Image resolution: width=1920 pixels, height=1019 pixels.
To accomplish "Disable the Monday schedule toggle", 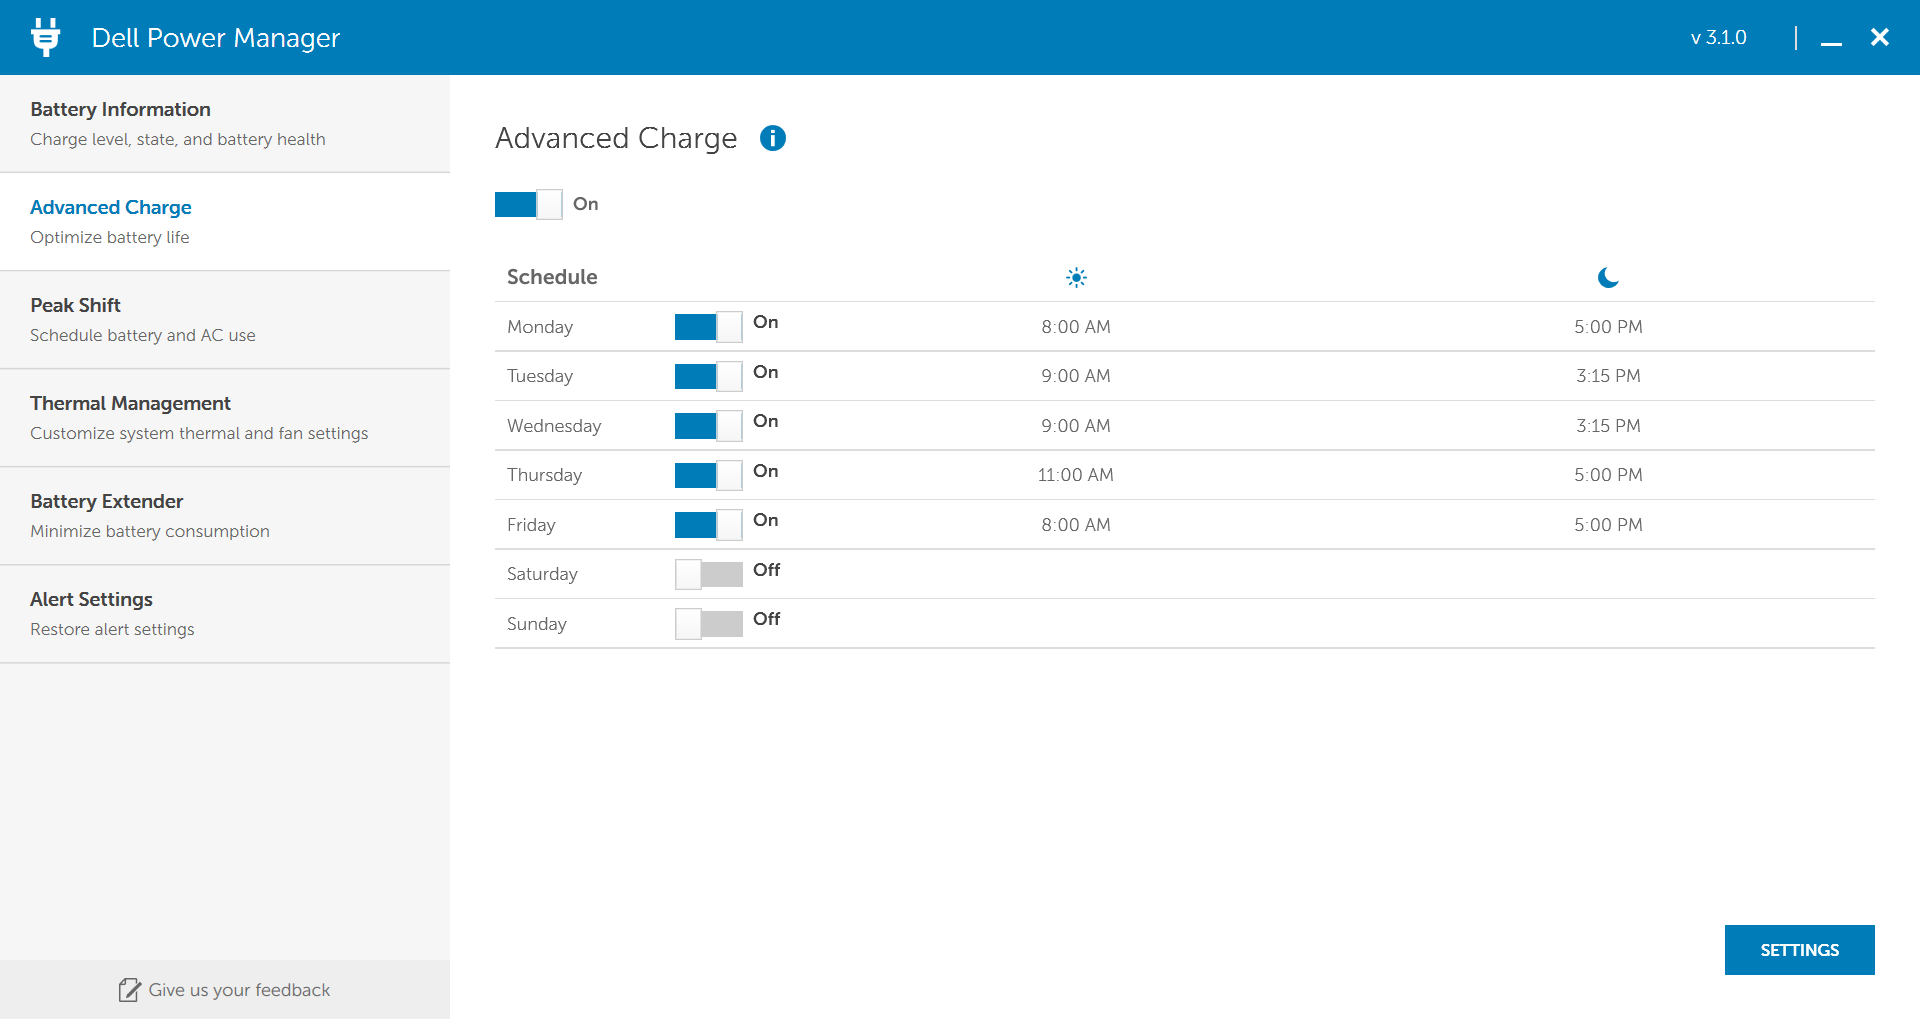I will click(708, 327).
